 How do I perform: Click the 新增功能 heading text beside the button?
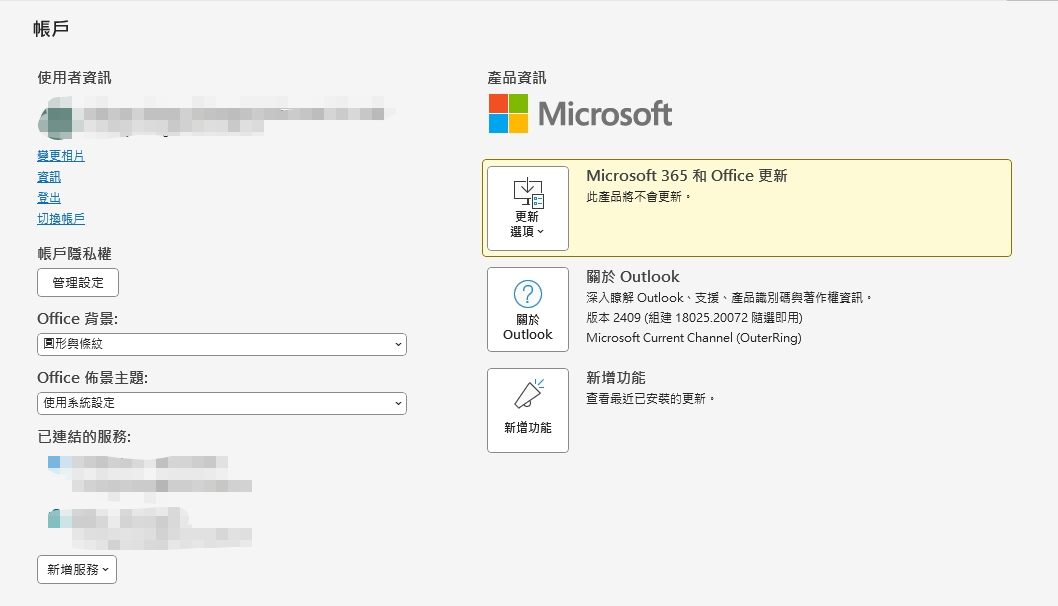coord(615,378)
